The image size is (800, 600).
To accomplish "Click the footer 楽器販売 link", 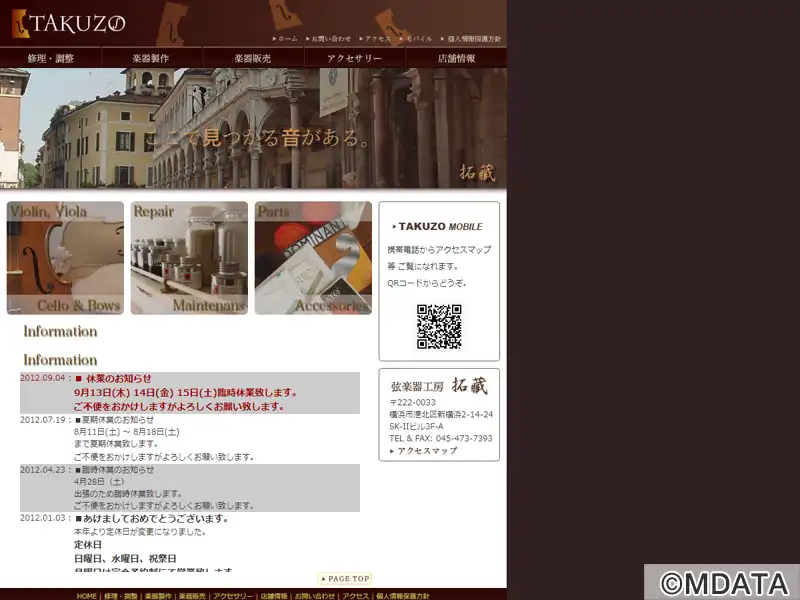I will [192, 596].
